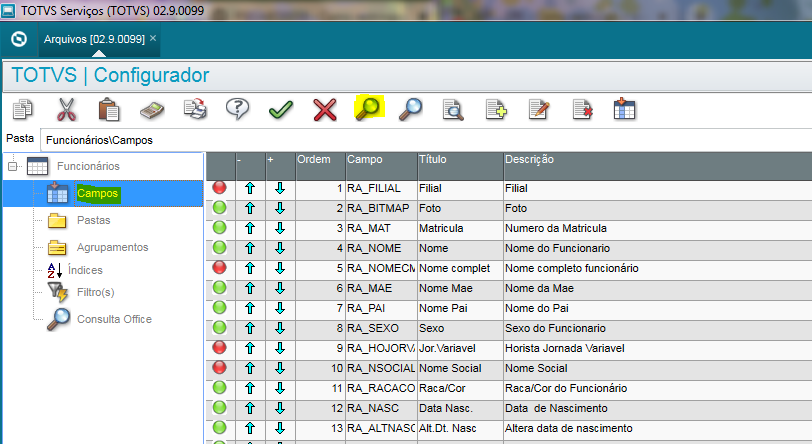Switch to Arquivos [02.9.0099] tab
The image size is (812, 444).
tap(94, 39)
